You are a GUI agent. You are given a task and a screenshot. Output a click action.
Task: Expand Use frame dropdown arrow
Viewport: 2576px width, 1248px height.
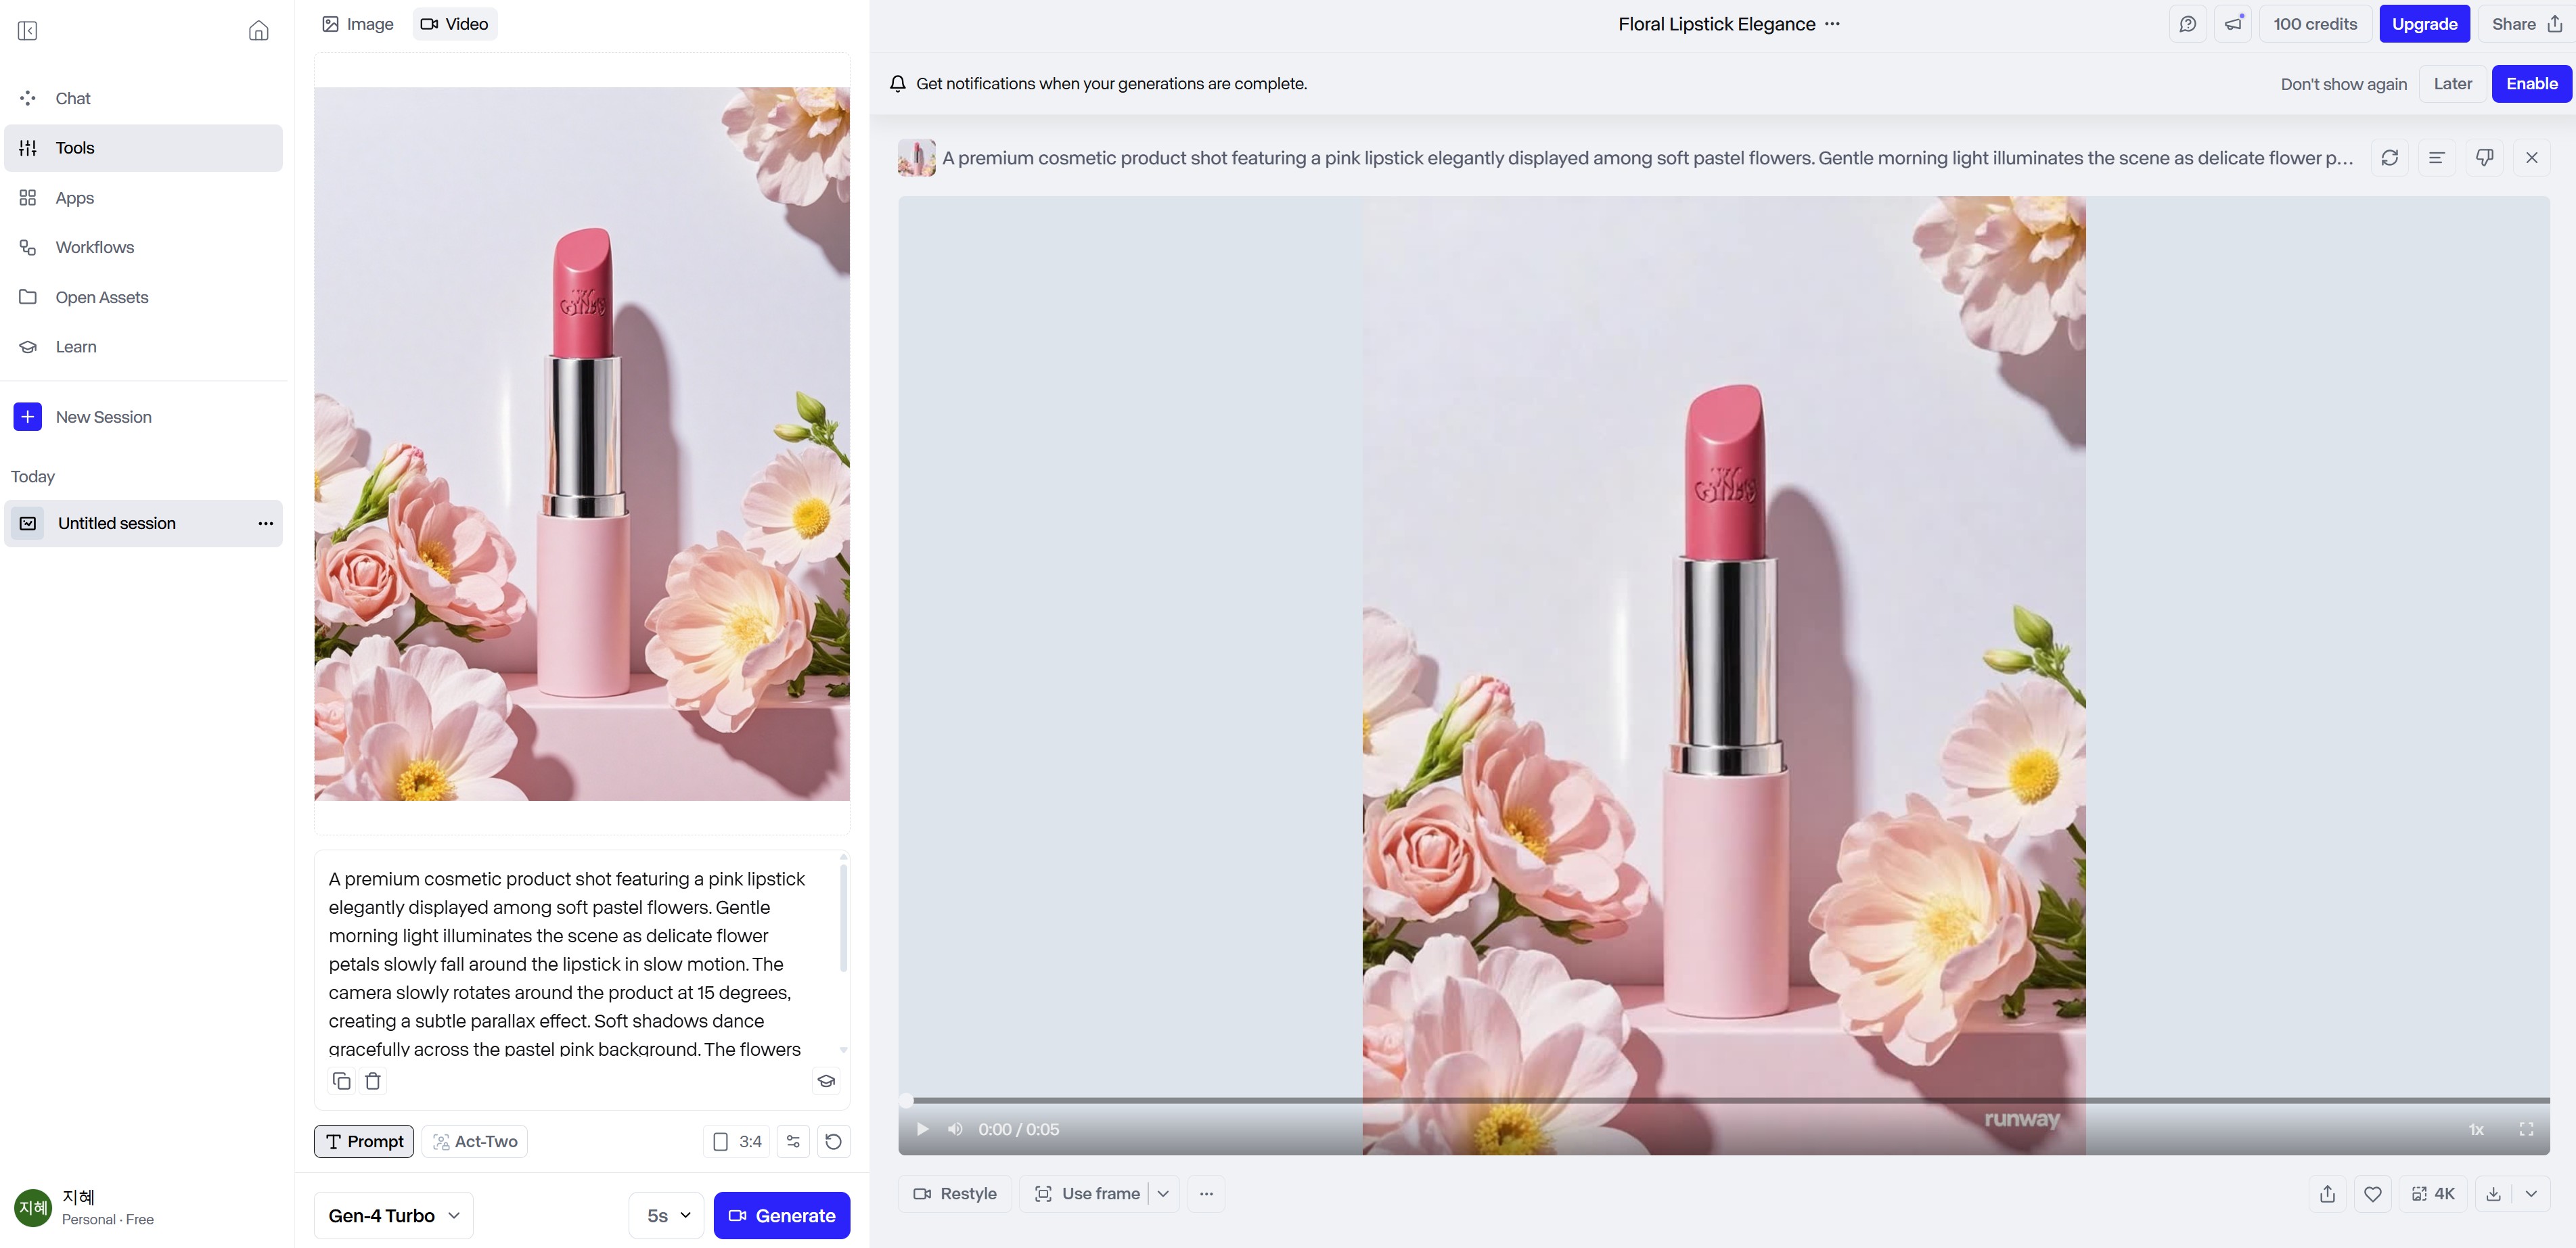pos(1163,1194)
